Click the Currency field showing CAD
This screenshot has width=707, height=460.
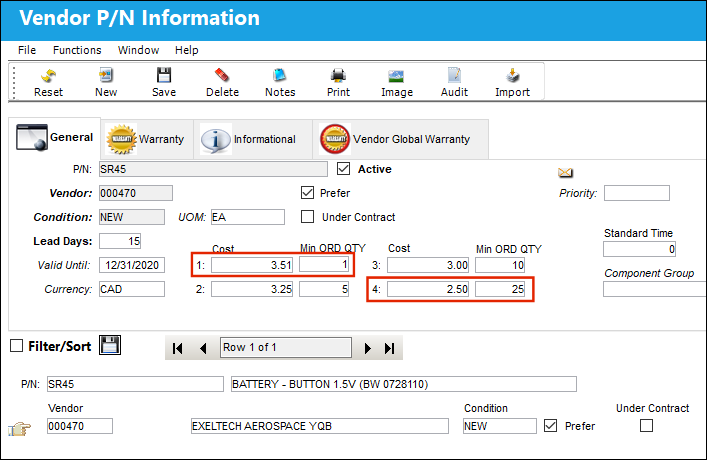pos(132,289)
